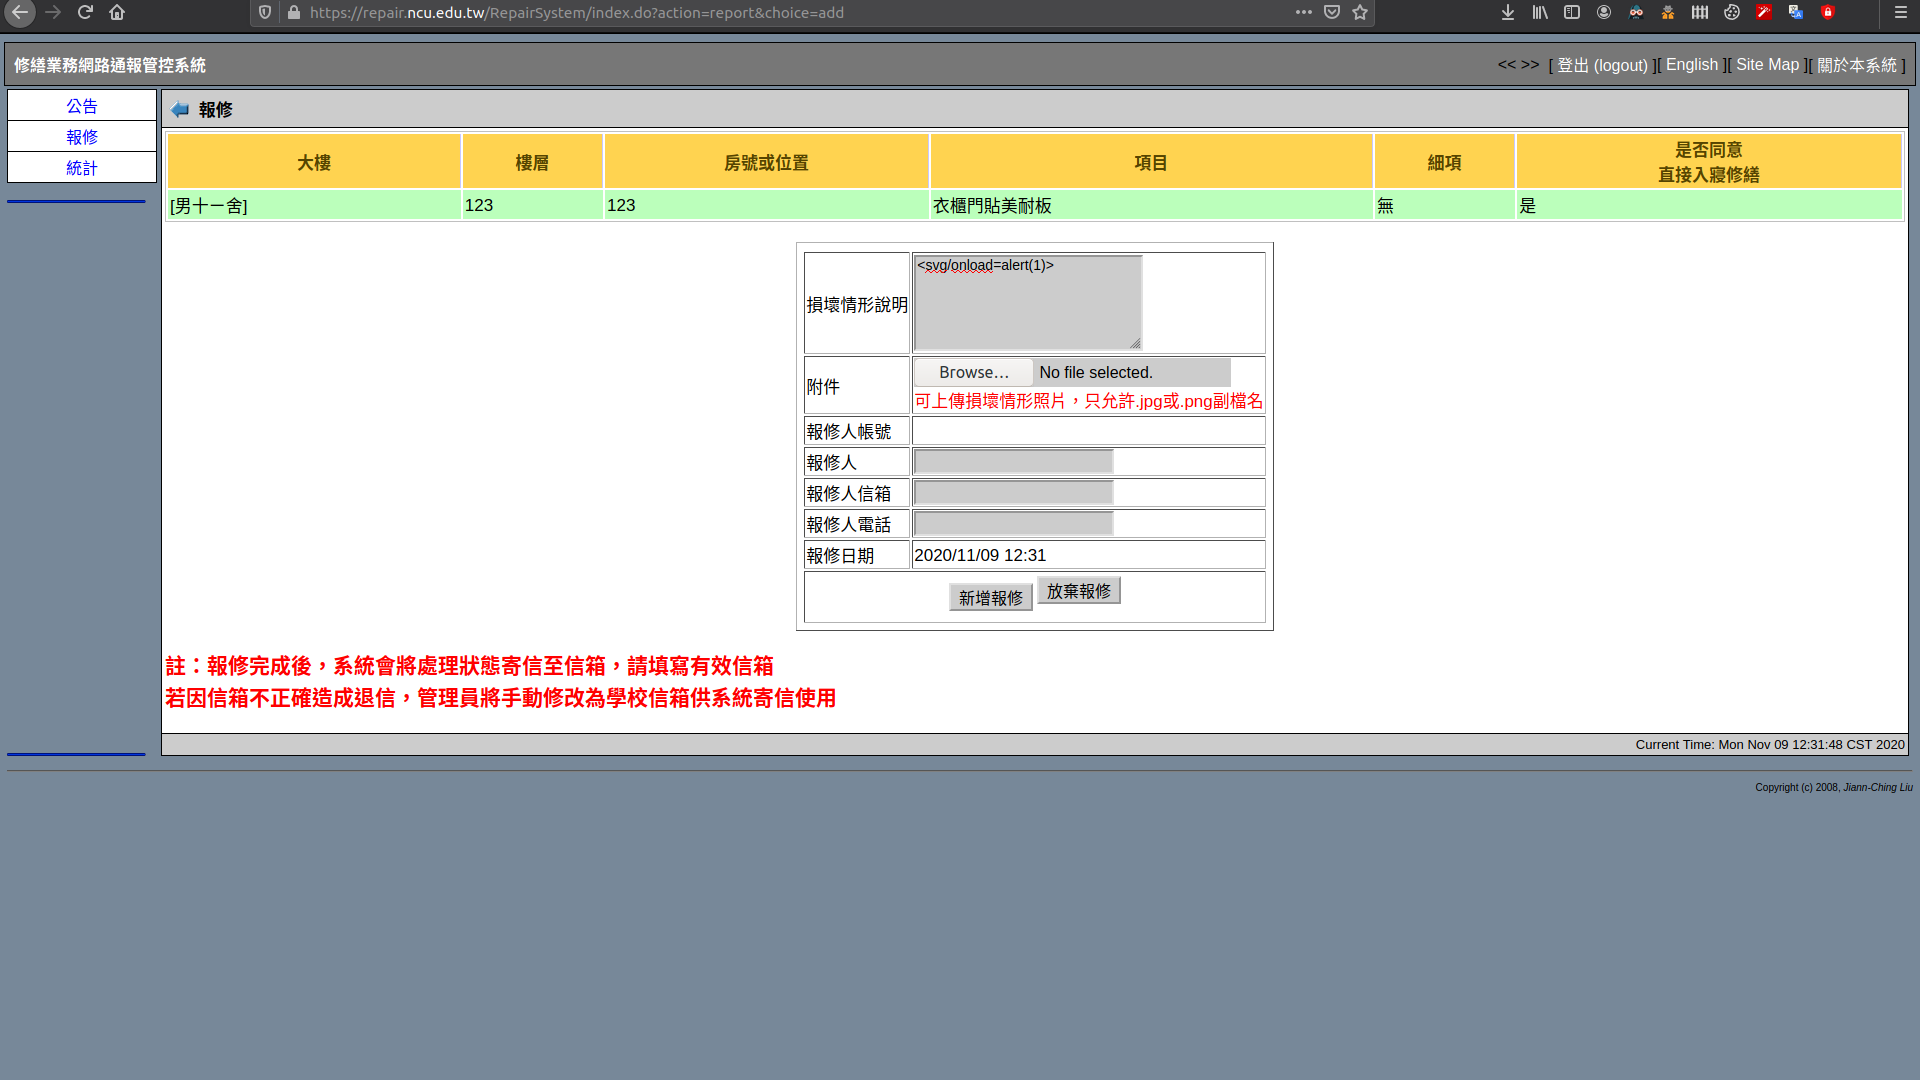Click the orange detective extension icon
The height and width of the screenshot is (1080, 1920).
tap(1668, 12)
